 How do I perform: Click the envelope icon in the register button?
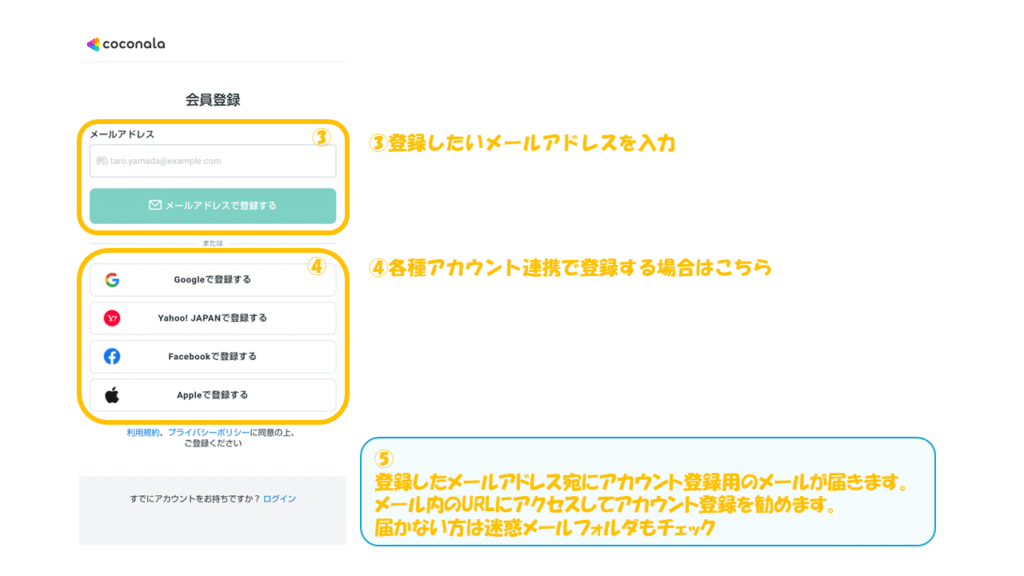[155, 205]
